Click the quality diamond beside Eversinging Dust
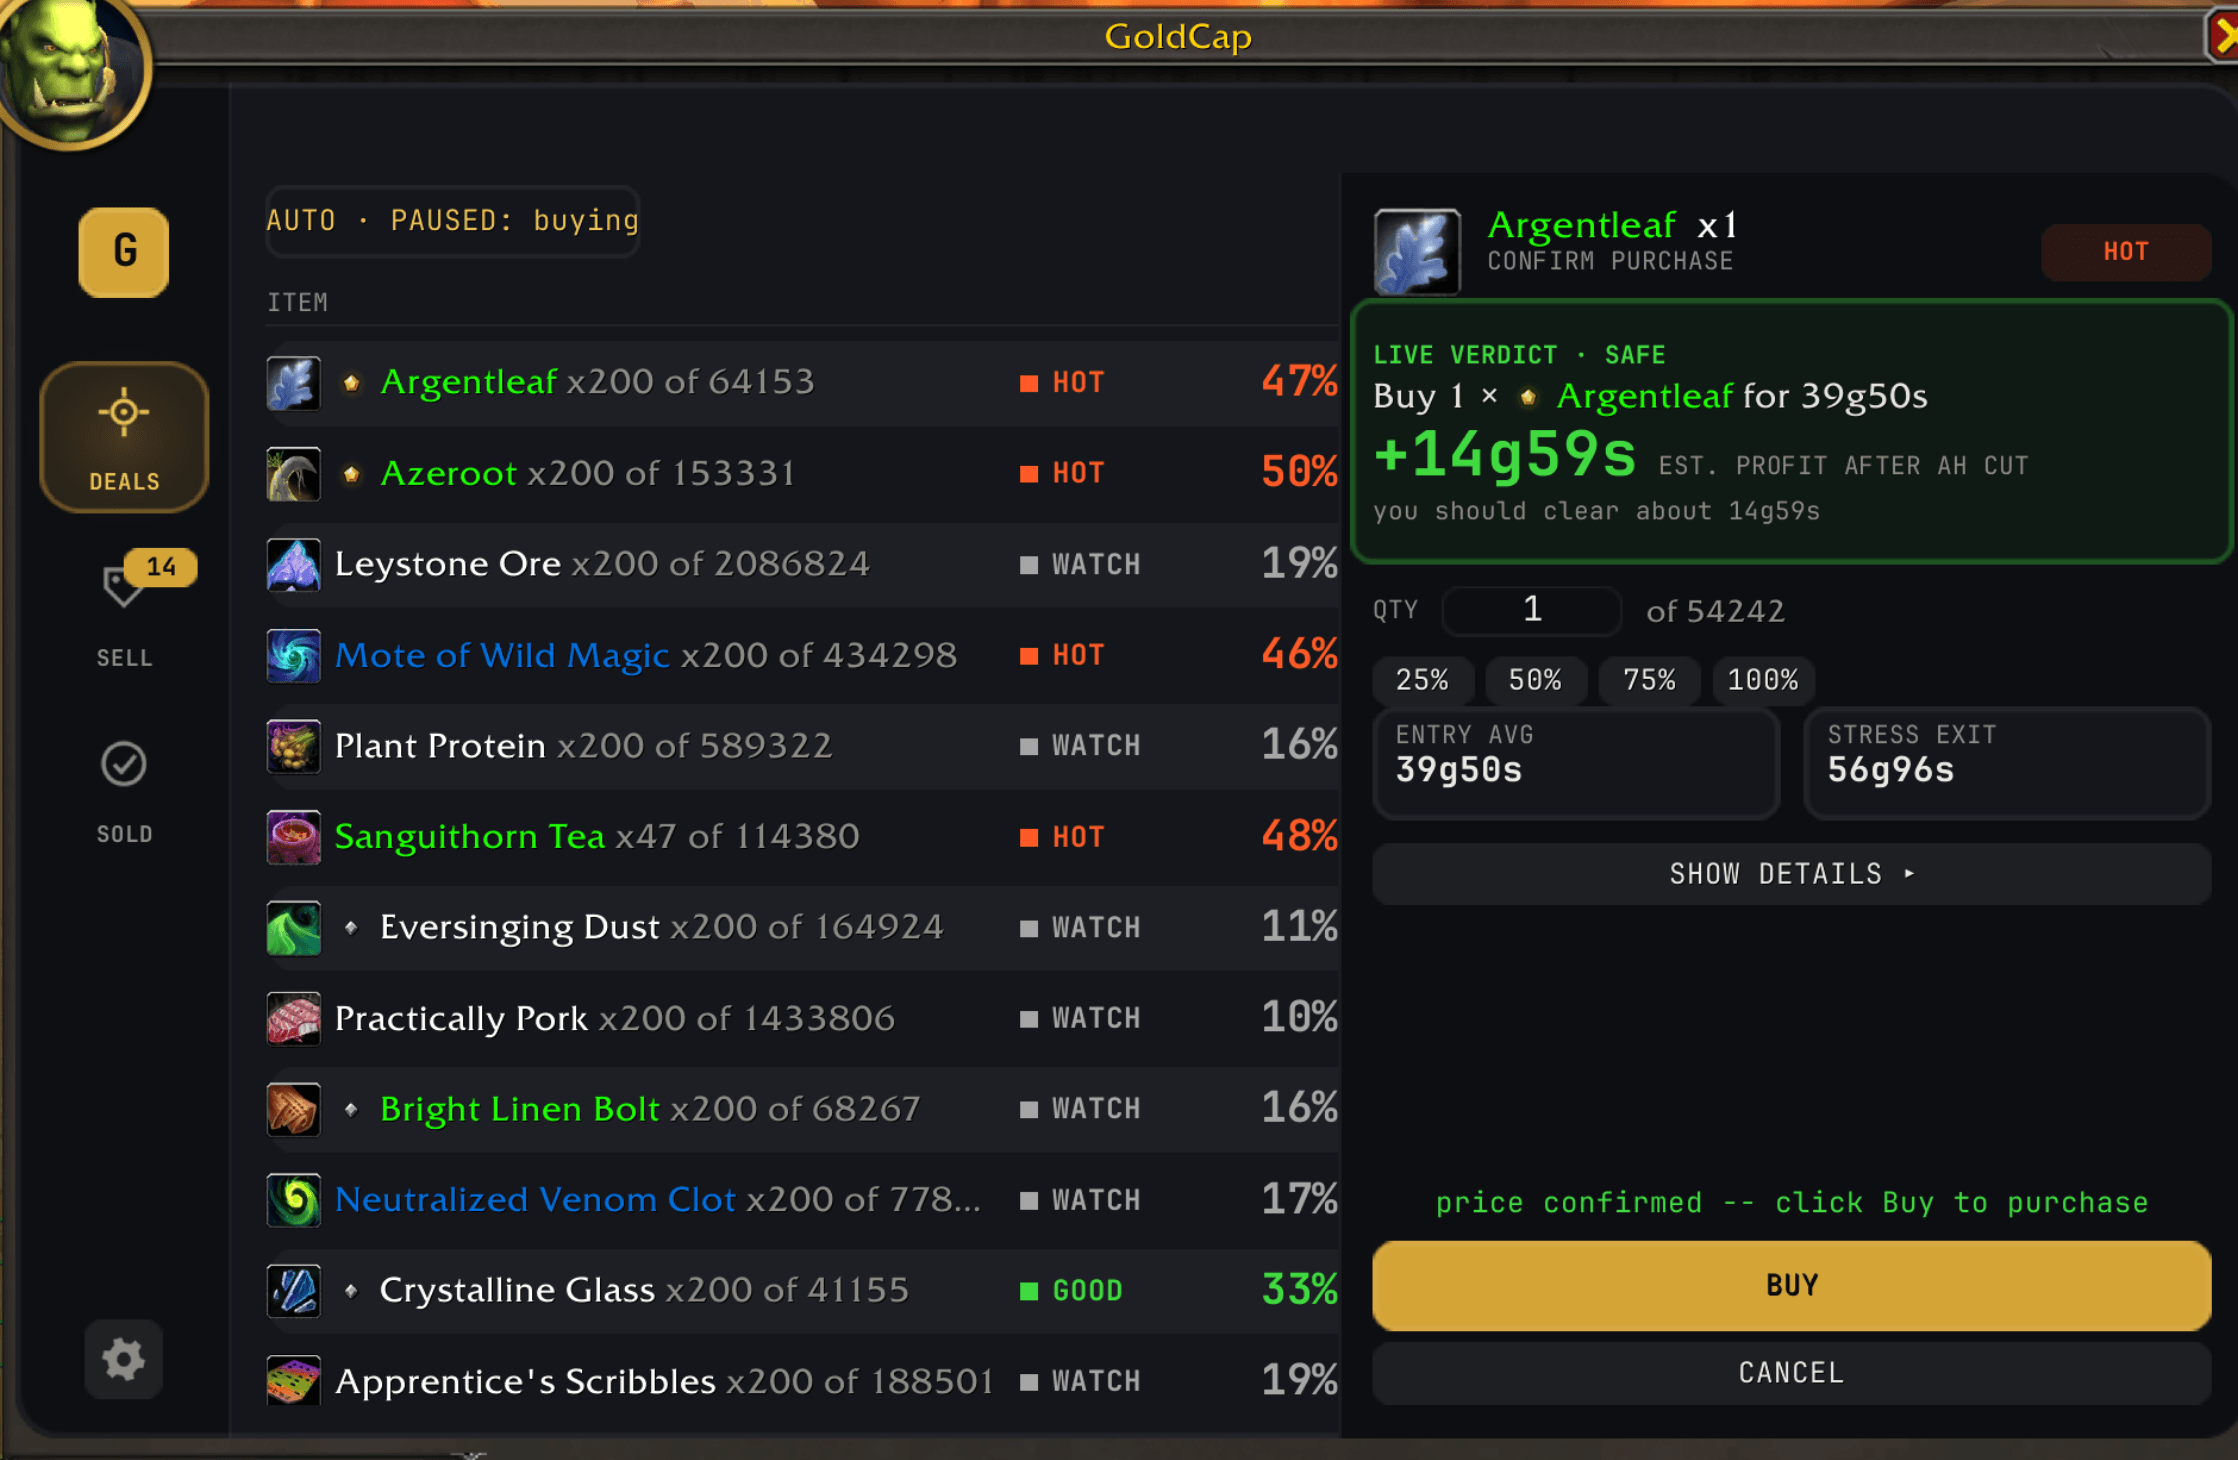Viewport: 2238px width, 1460px height. pyautogui.click(x=351, y=928)
